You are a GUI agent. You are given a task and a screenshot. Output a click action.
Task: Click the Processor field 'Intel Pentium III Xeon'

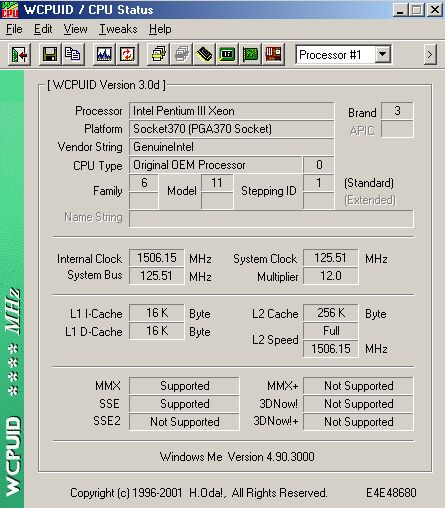pos(231,111)
